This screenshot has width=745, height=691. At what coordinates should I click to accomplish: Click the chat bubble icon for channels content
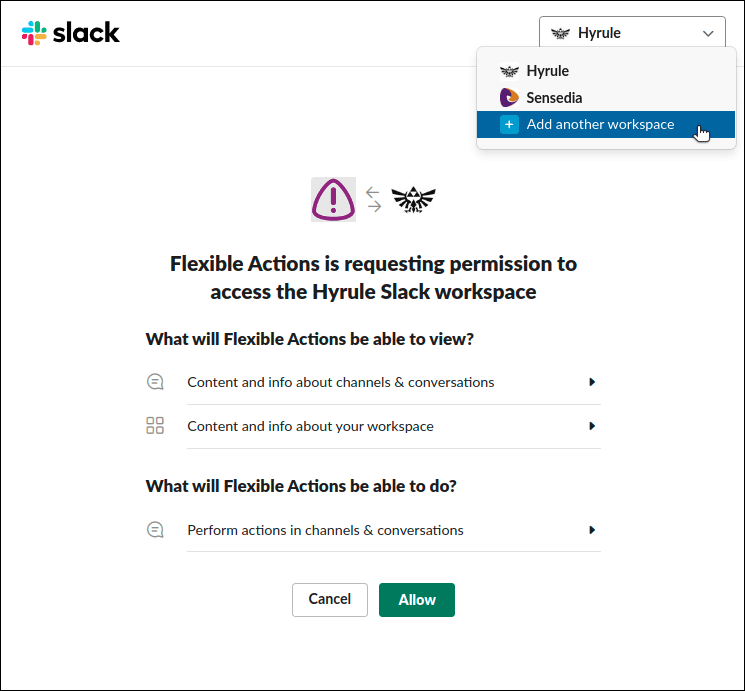155,382
